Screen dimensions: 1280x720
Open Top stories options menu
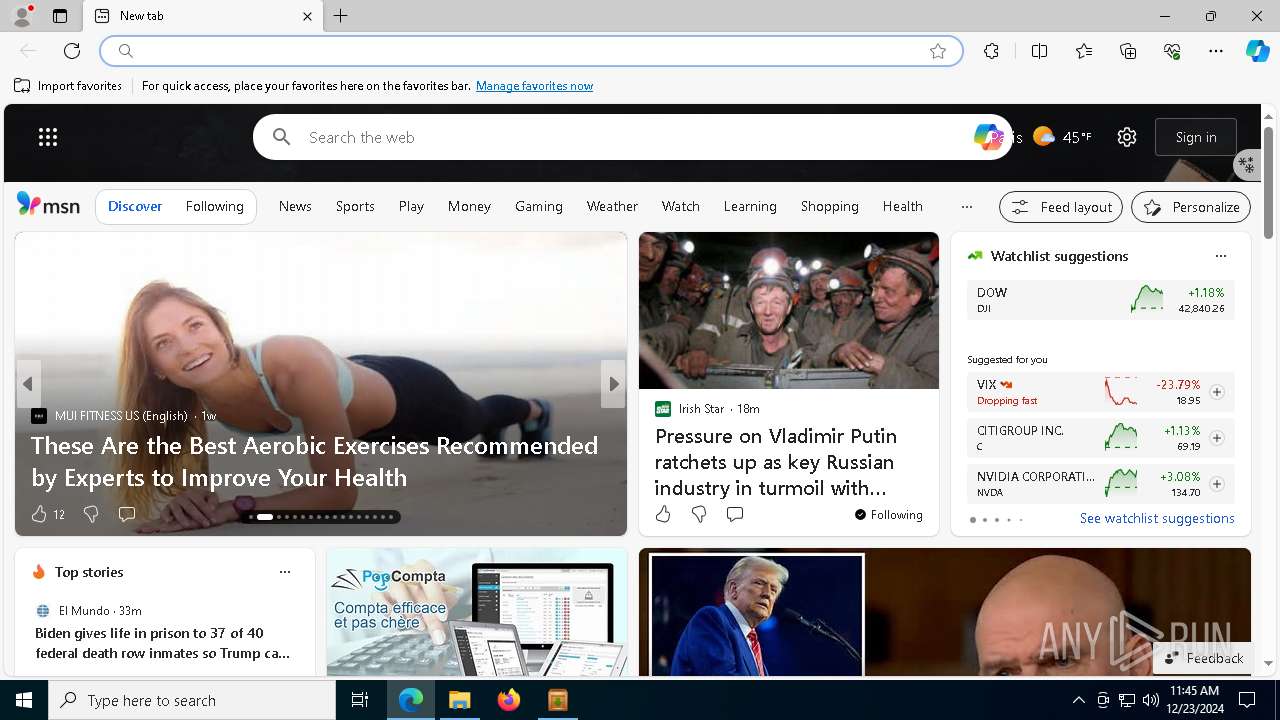[x=285, y=572]
